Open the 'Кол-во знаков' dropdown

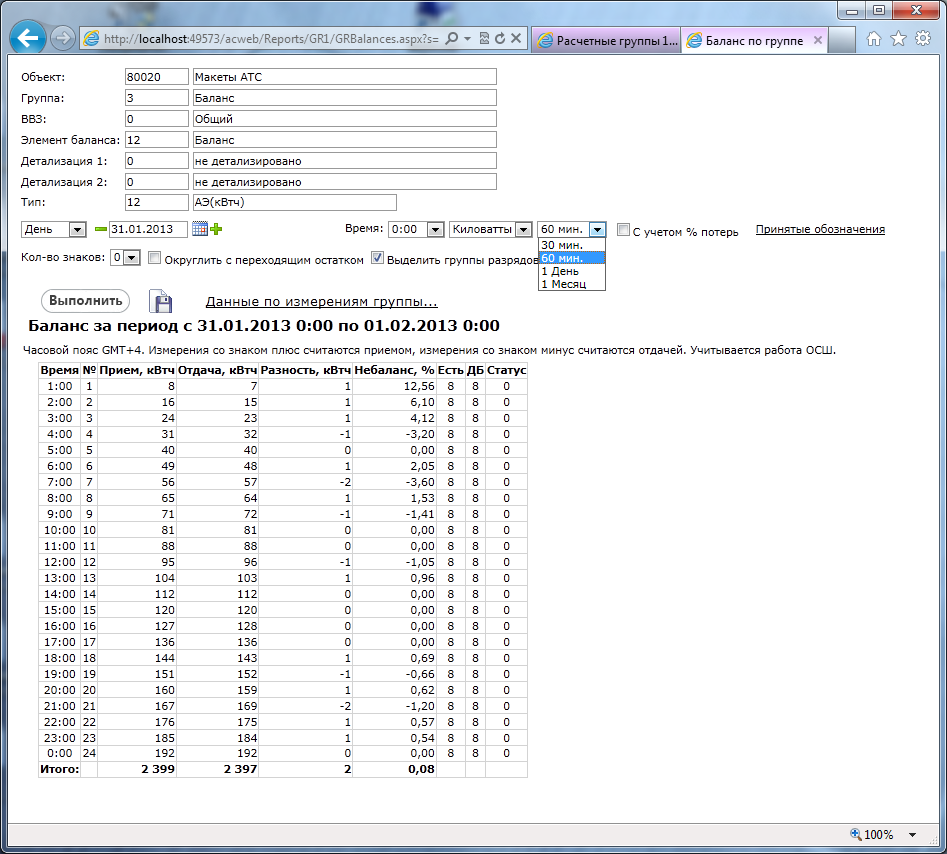pyautogui.click(x=125, y=258)
